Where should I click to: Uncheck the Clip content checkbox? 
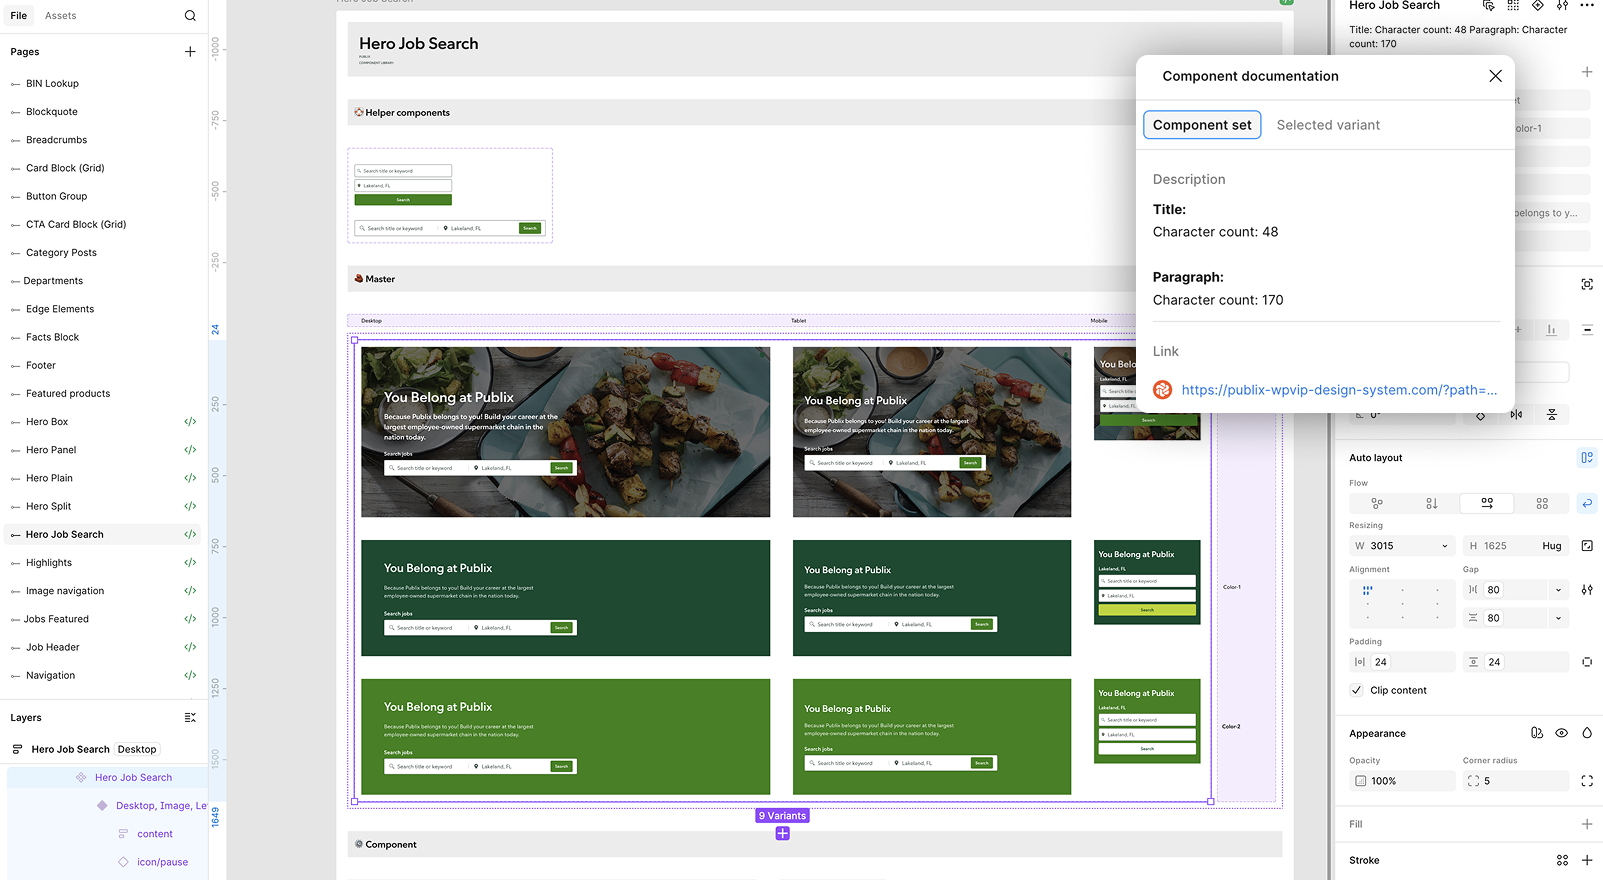[x=1357, y=690]
